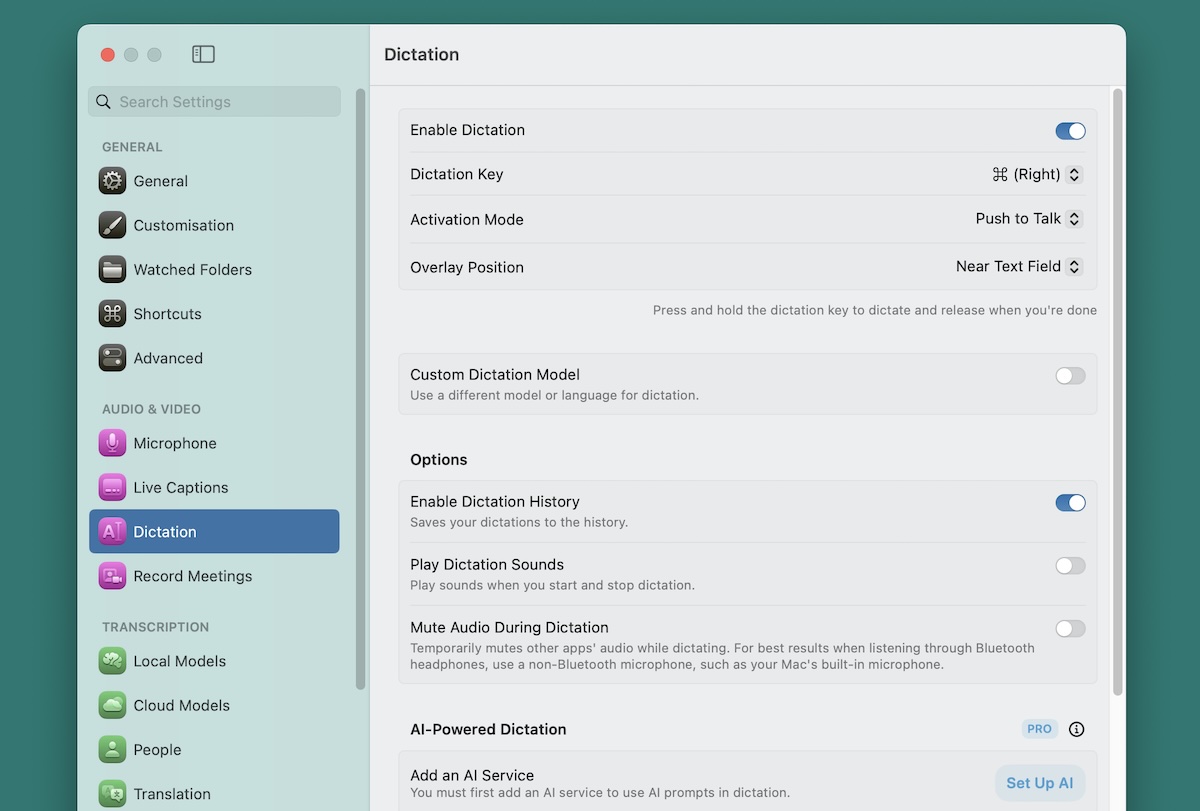Click 'Use a different model or language' description
1200x811 pixels.
tap(554, 395)
